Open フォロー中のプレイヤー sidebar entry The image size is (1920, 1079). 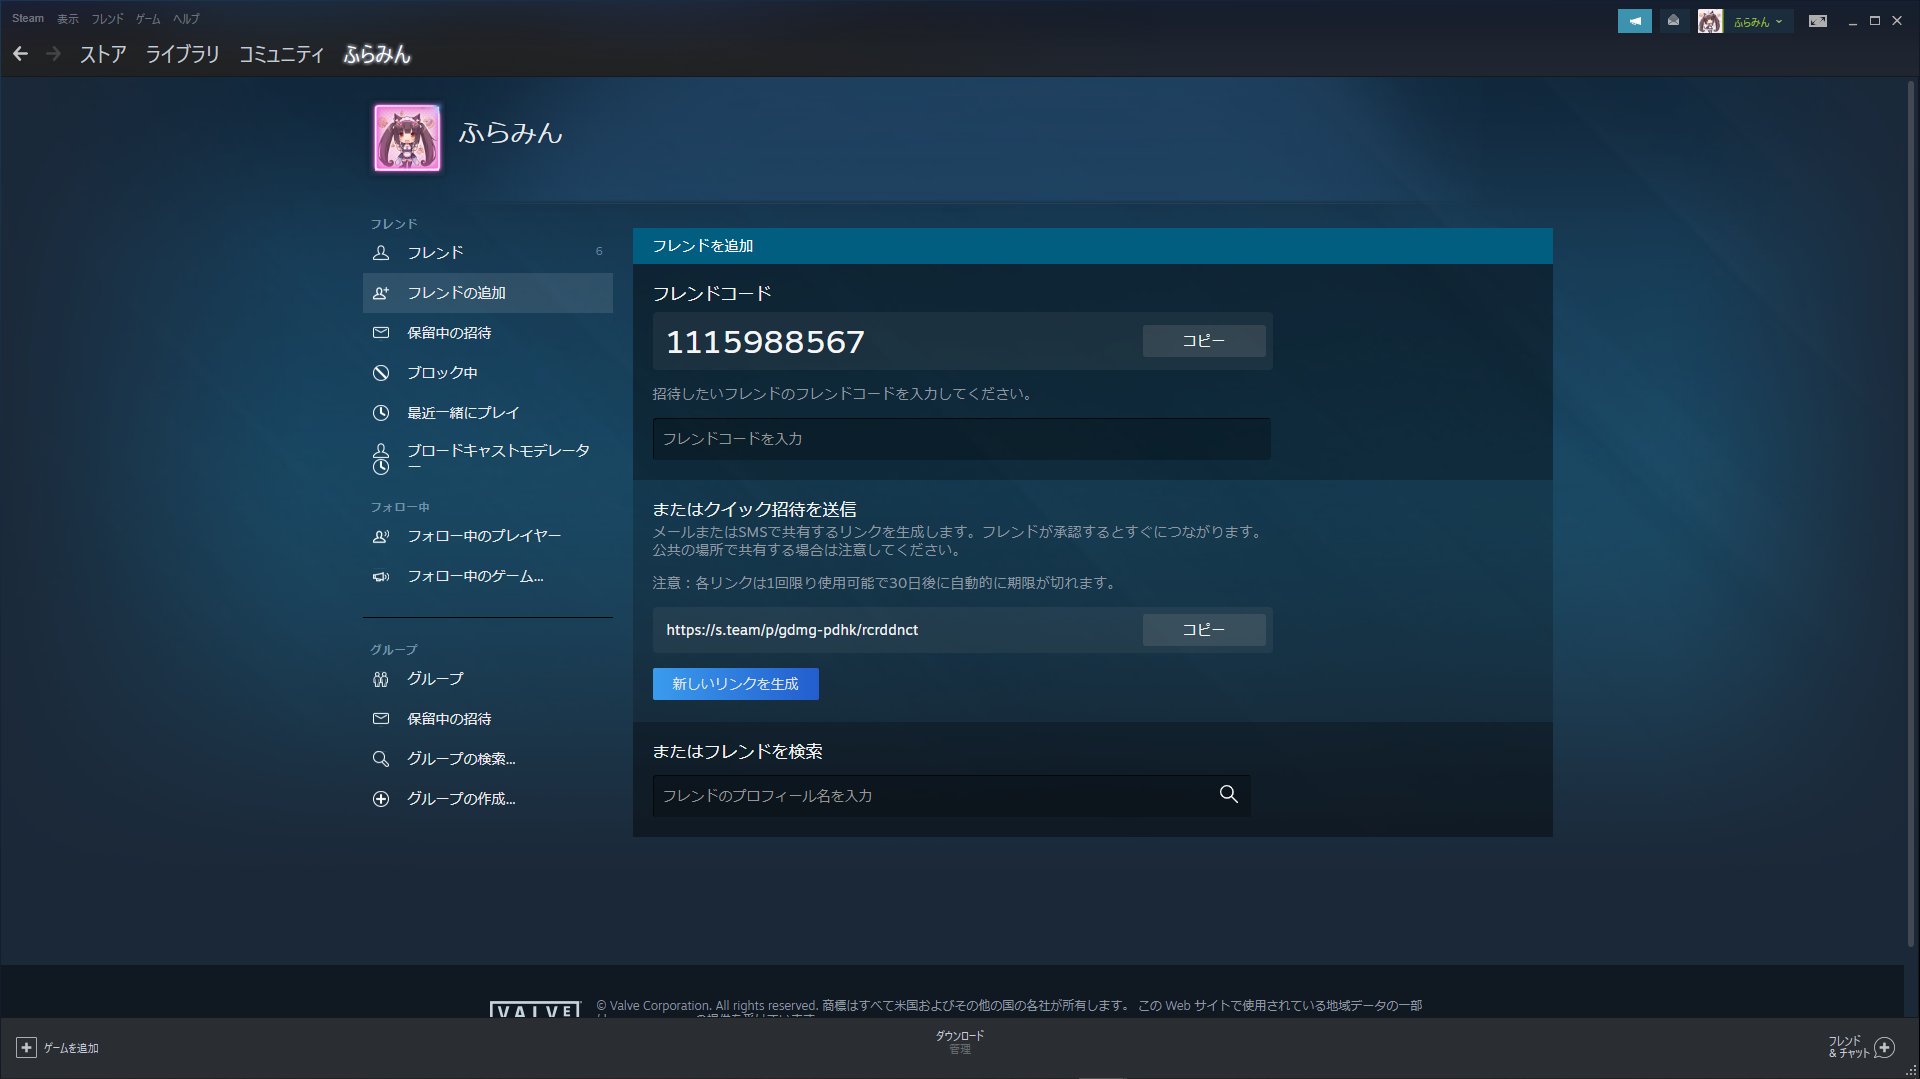(488, 537)
